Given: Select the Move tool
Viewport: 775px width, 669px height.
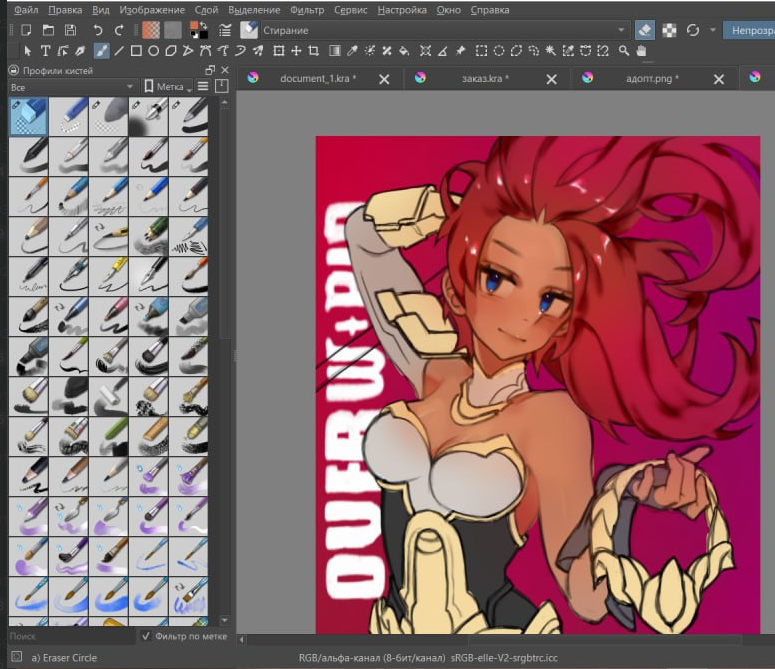Looking at the screenshot, I should pos(296,51).
